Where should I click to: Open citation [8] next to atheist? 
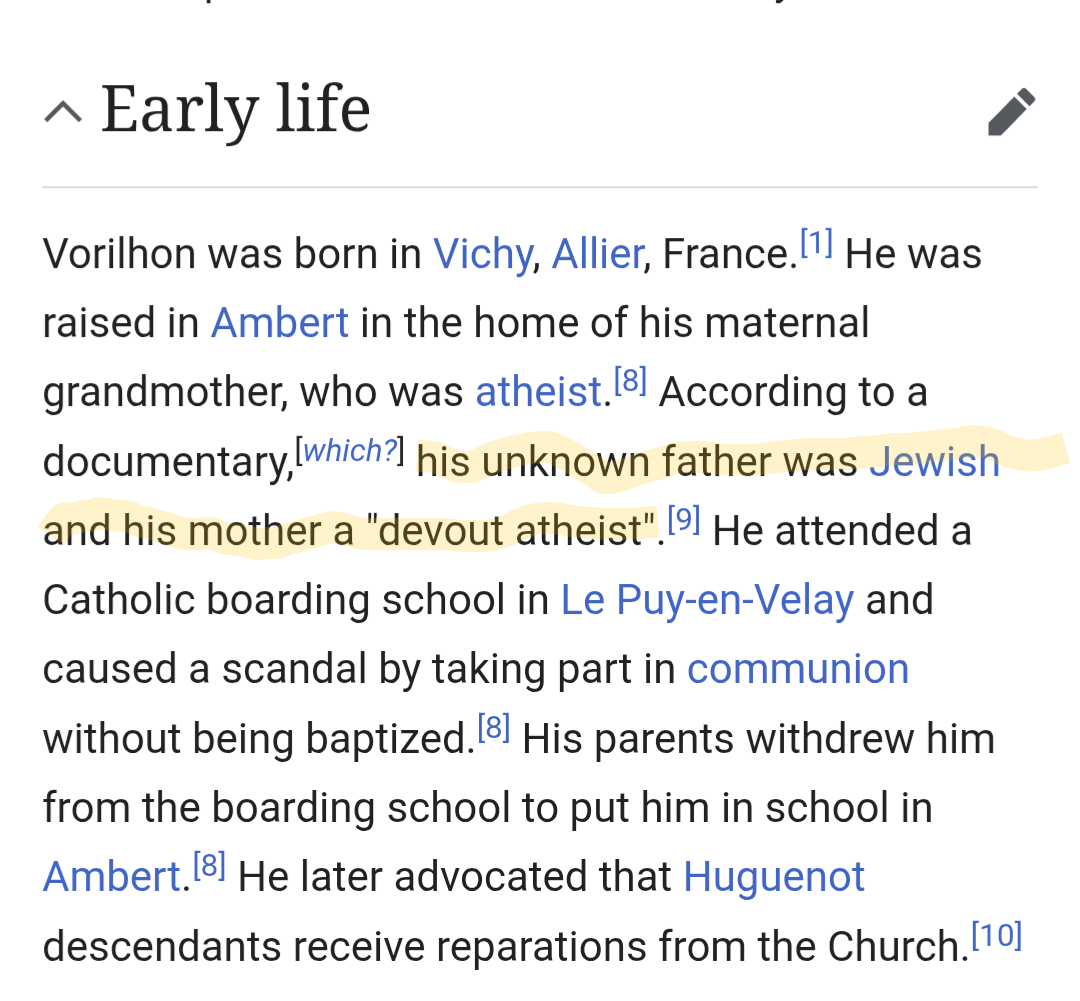point(631,380)
